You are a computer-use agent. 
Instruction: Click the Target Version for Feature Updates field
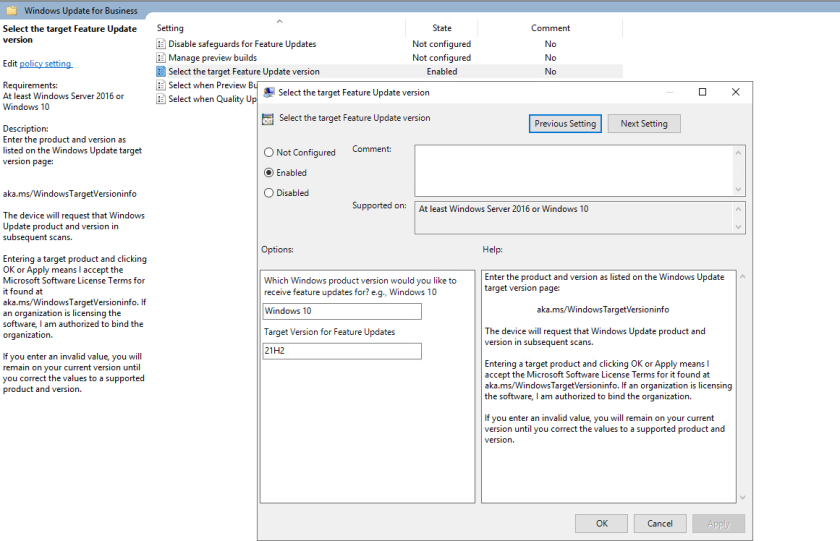[341, 351]
